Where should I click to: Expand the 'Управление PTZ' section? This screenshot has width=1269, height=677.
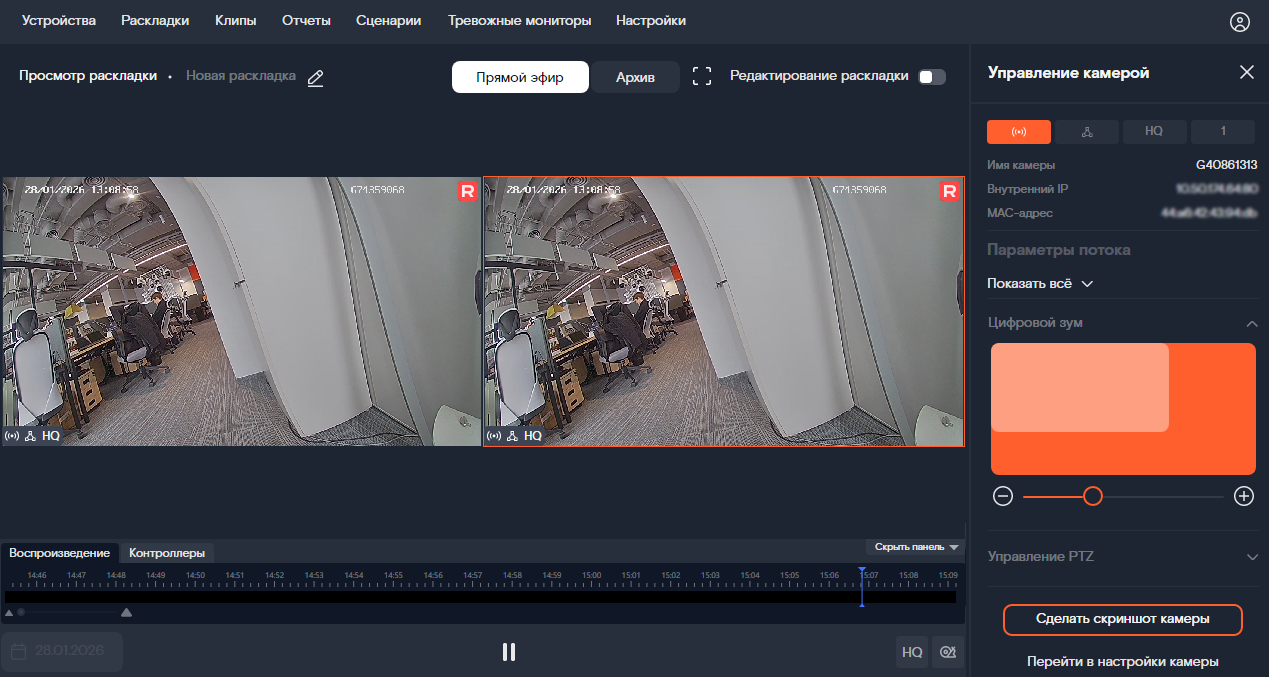[1251, 557]
